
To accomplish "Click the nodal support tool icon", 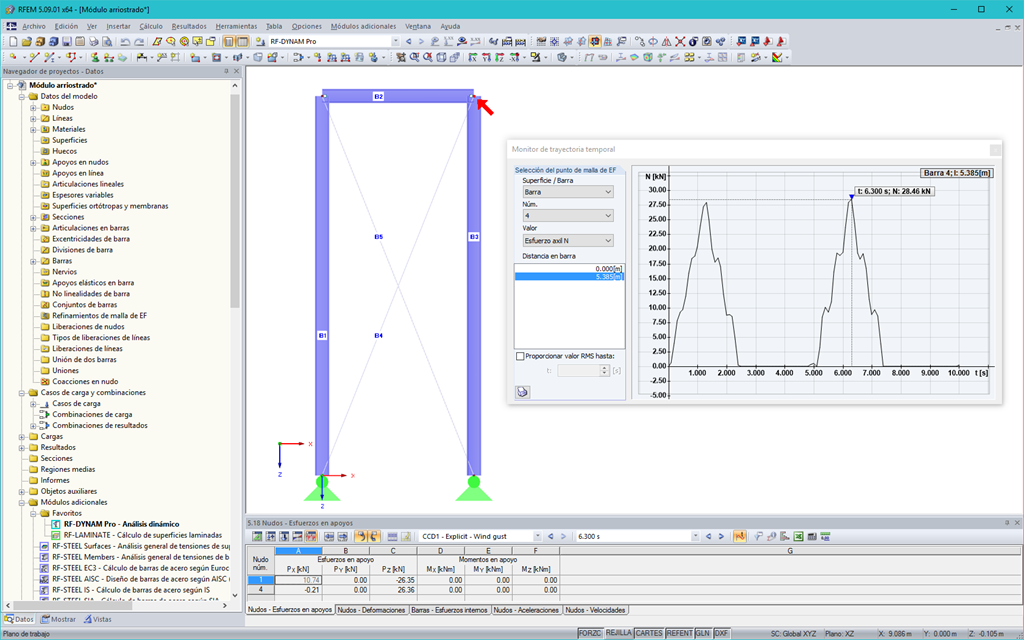I will pos(95,57).
